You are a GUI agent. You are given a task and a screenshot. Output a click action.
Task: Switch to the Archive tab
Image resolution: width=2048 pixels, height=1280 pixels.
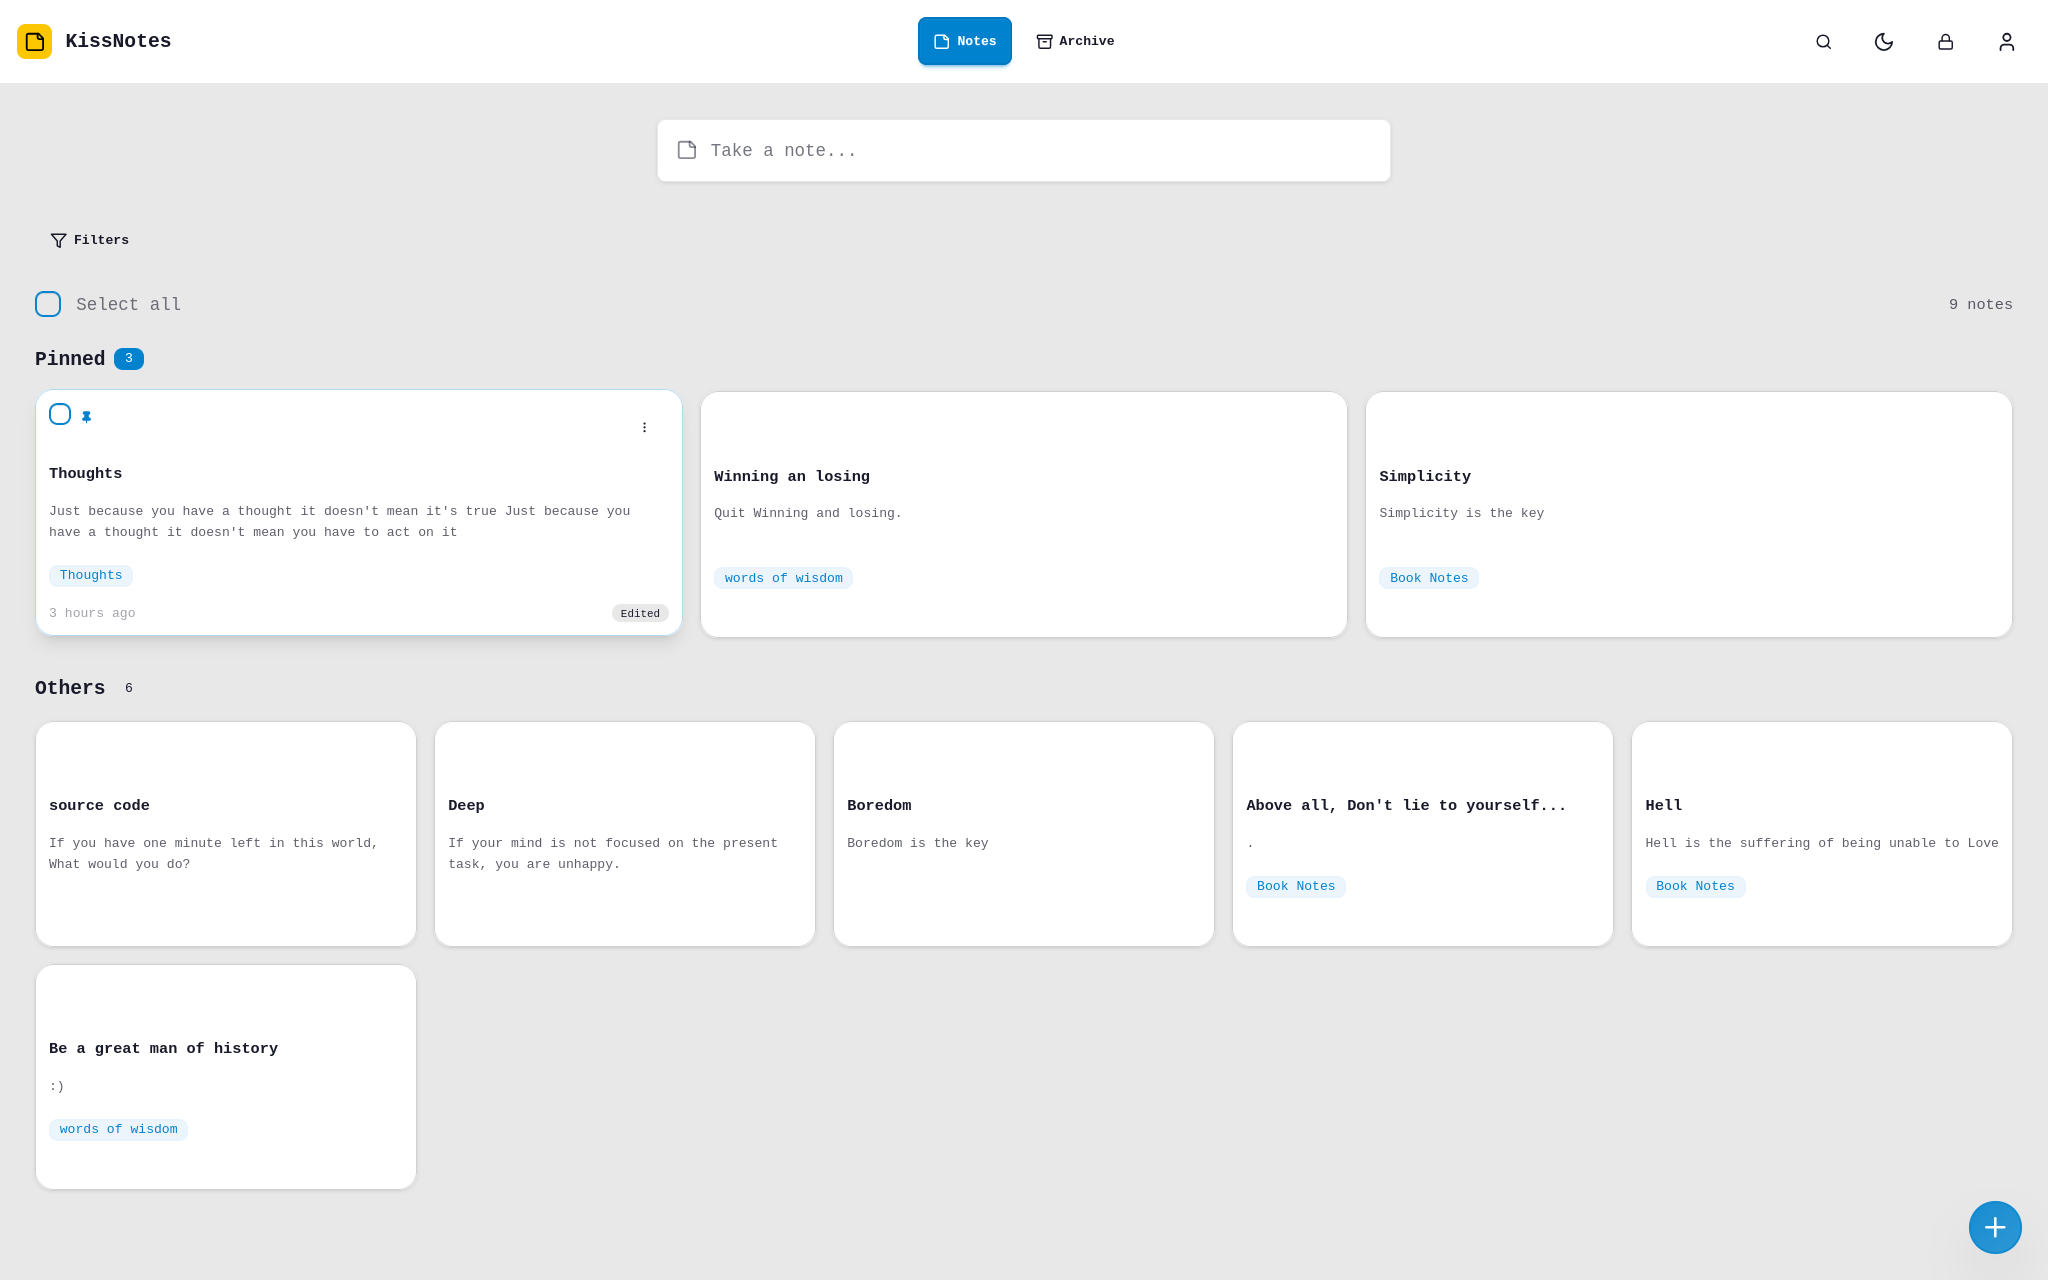(x=1075, y=41)
